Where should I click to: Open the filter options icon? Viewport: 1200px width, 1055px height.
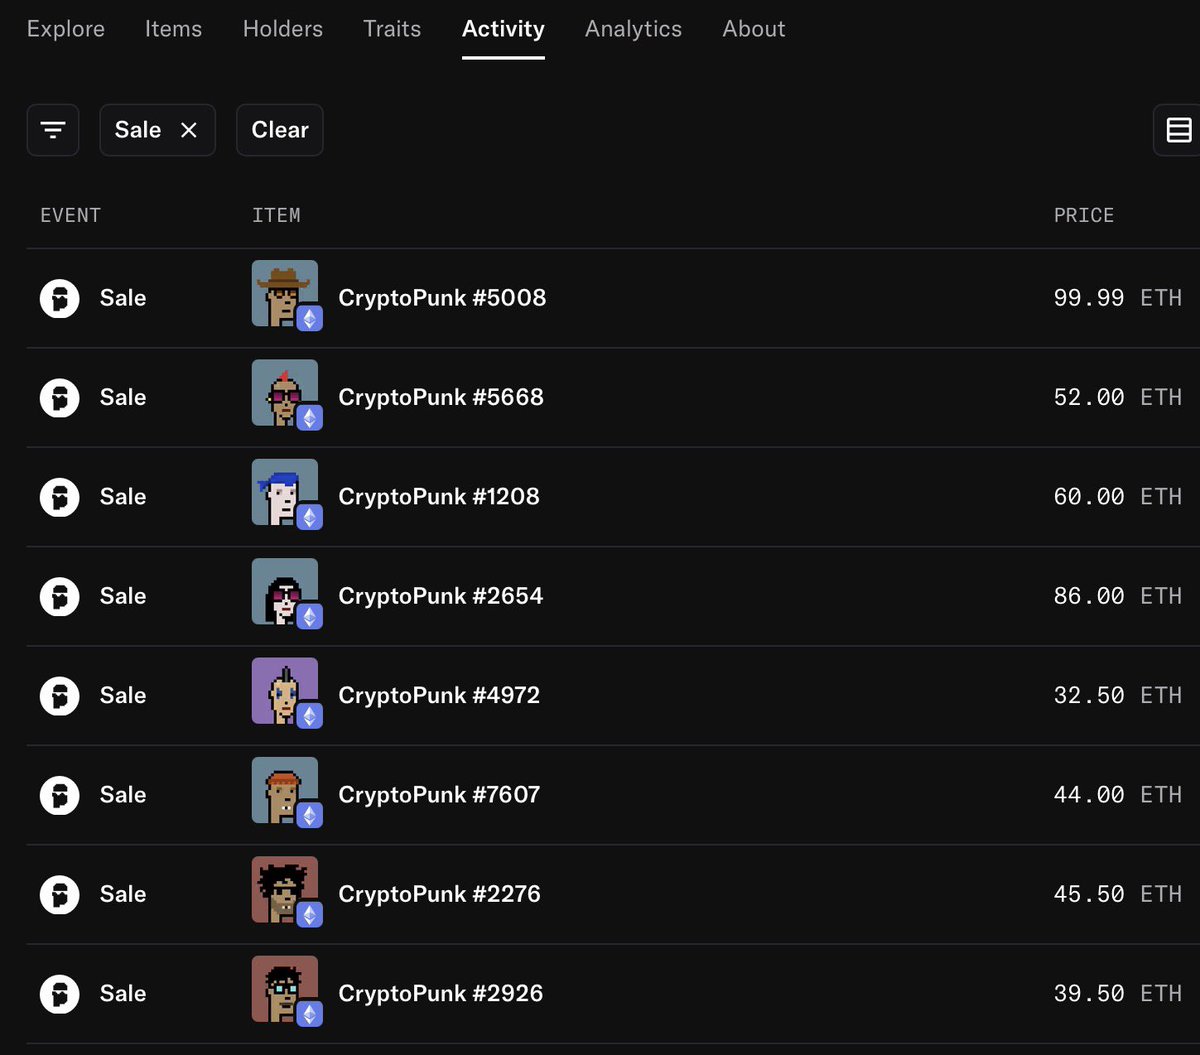pyautogui.click(x=53, y=130)
